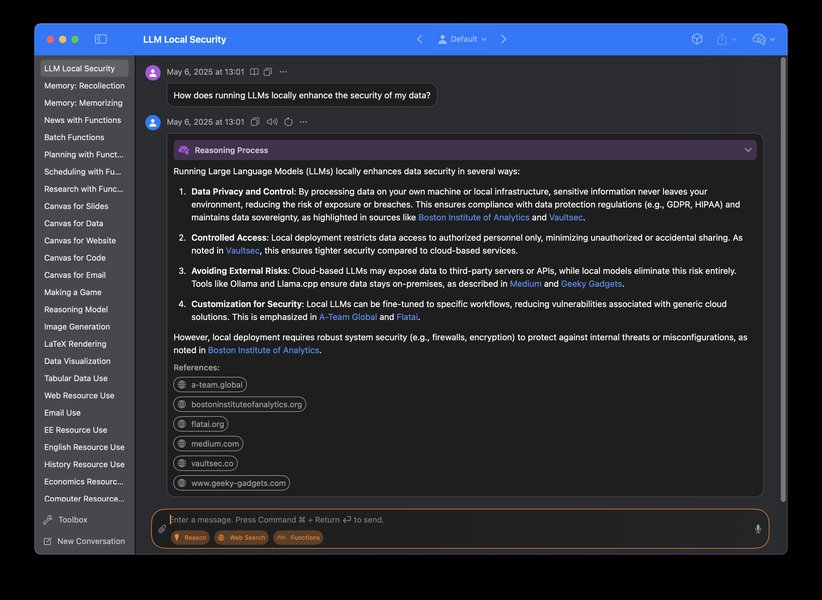Screen dimensions: 822x600
Task: Click the cube model icon in title bar
Action: [x=697, y=39]
